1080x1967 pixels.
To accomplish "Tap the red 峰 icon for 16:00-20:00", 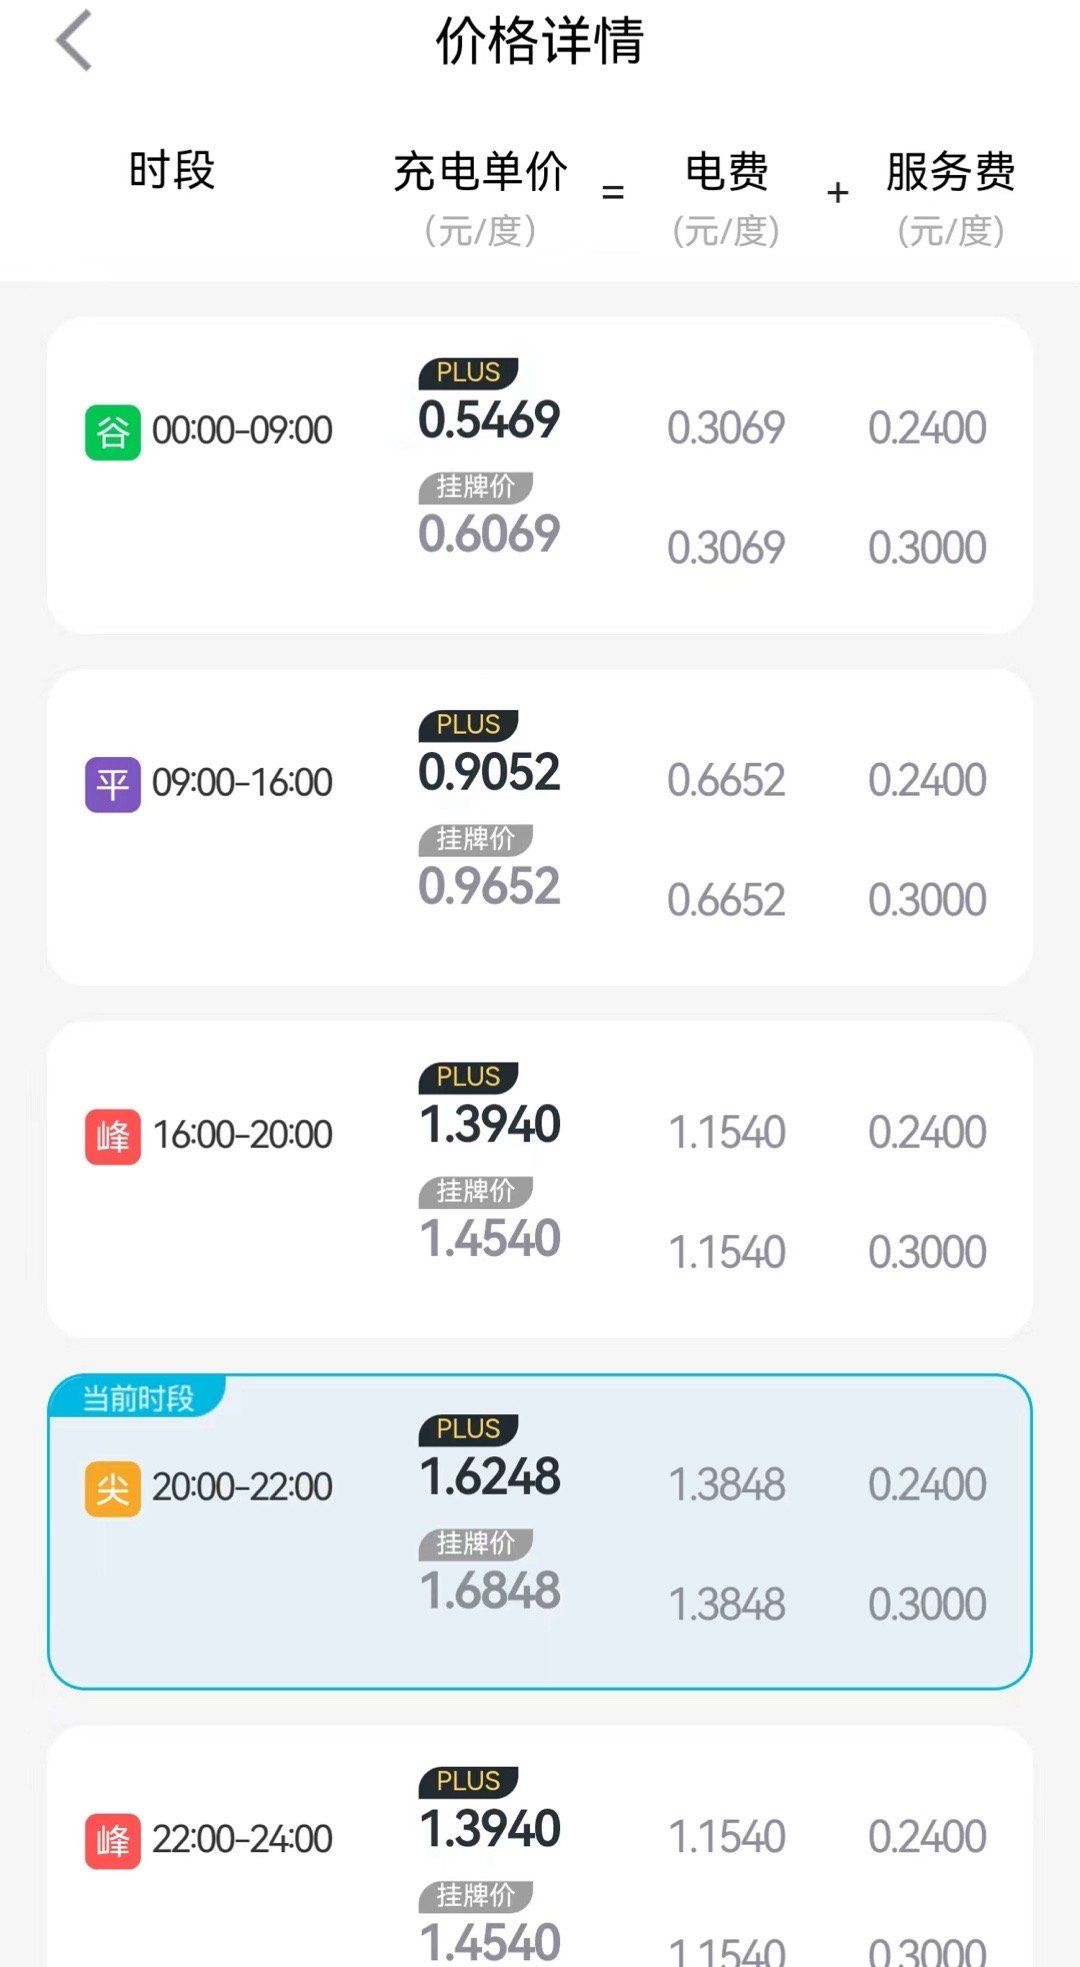I will point(113,1137).
